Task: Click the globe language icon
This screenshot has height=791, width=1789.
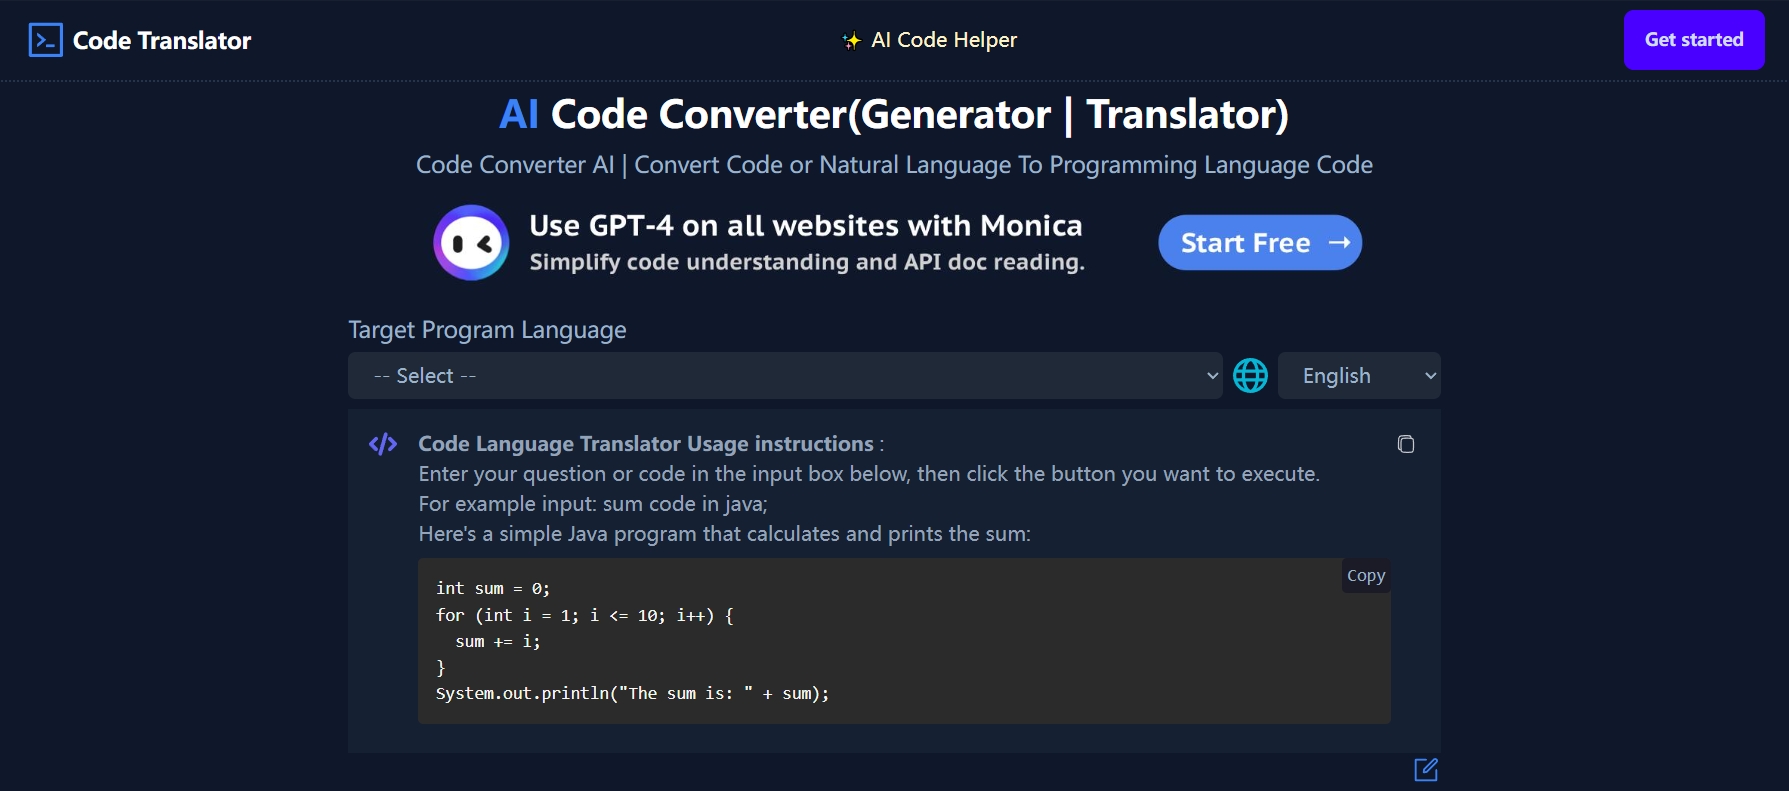Action: click(x=1250, y=376)
